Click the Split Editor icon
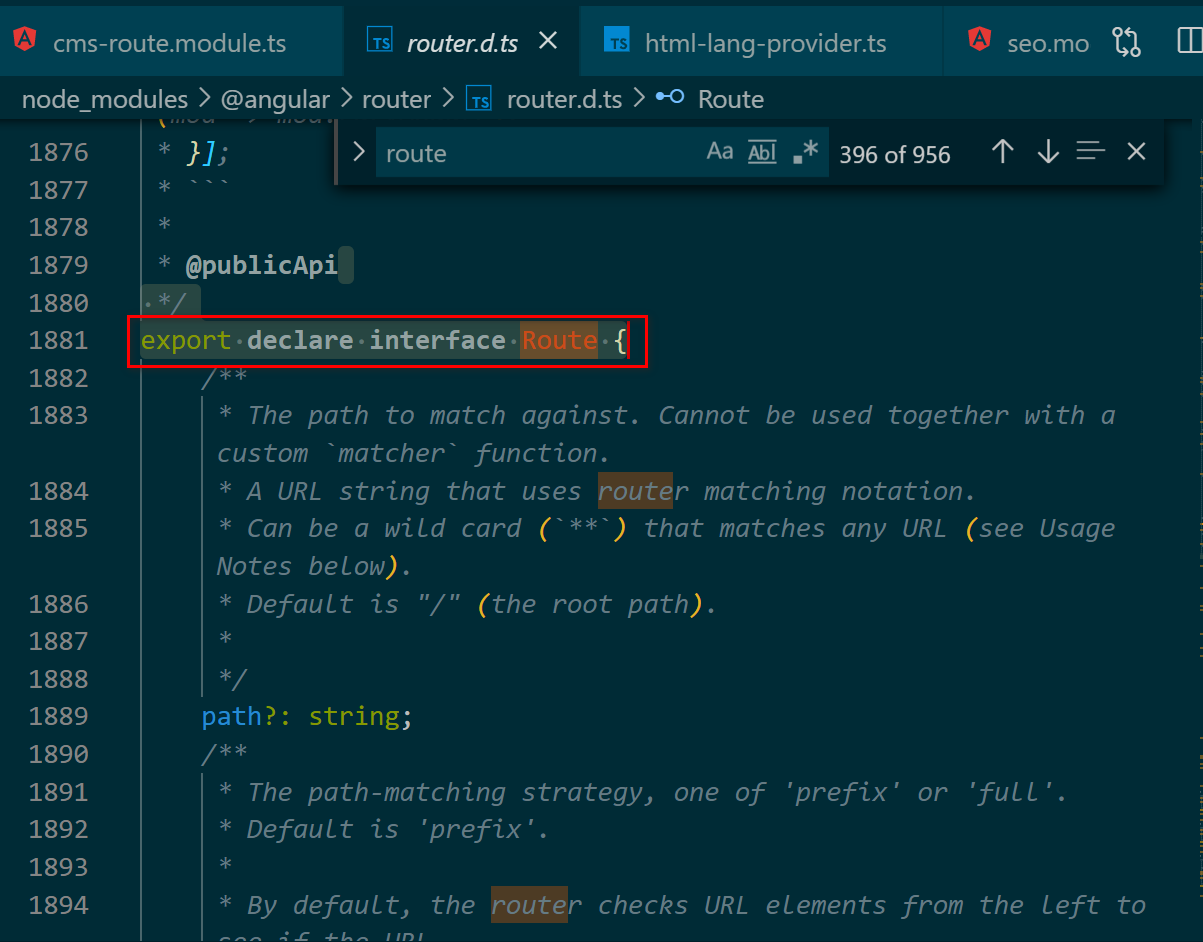The width and height of the screenshot is (1203, 942). [1188, 41]
